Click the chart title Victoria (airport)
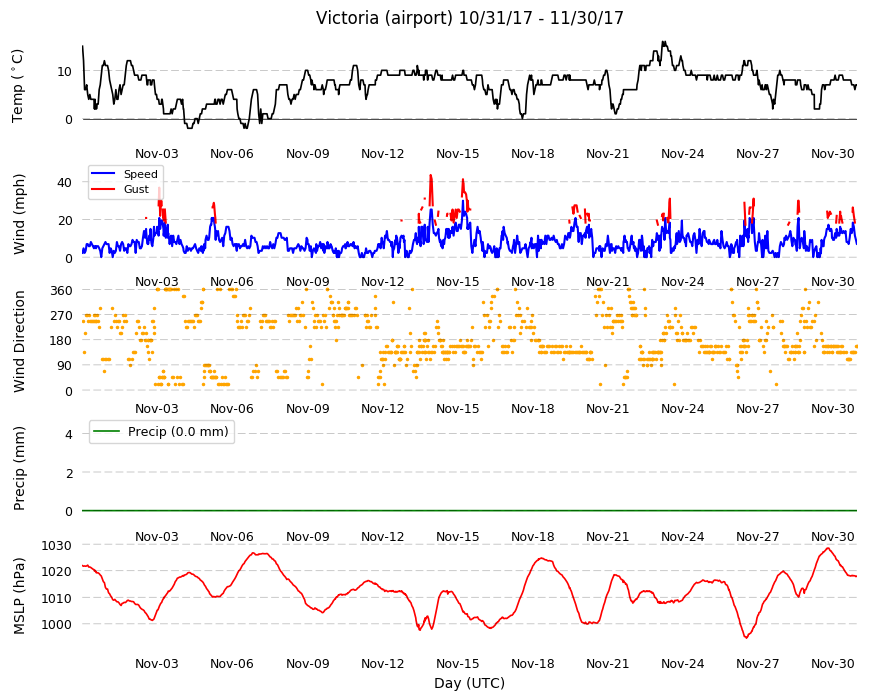 [384, 18]
